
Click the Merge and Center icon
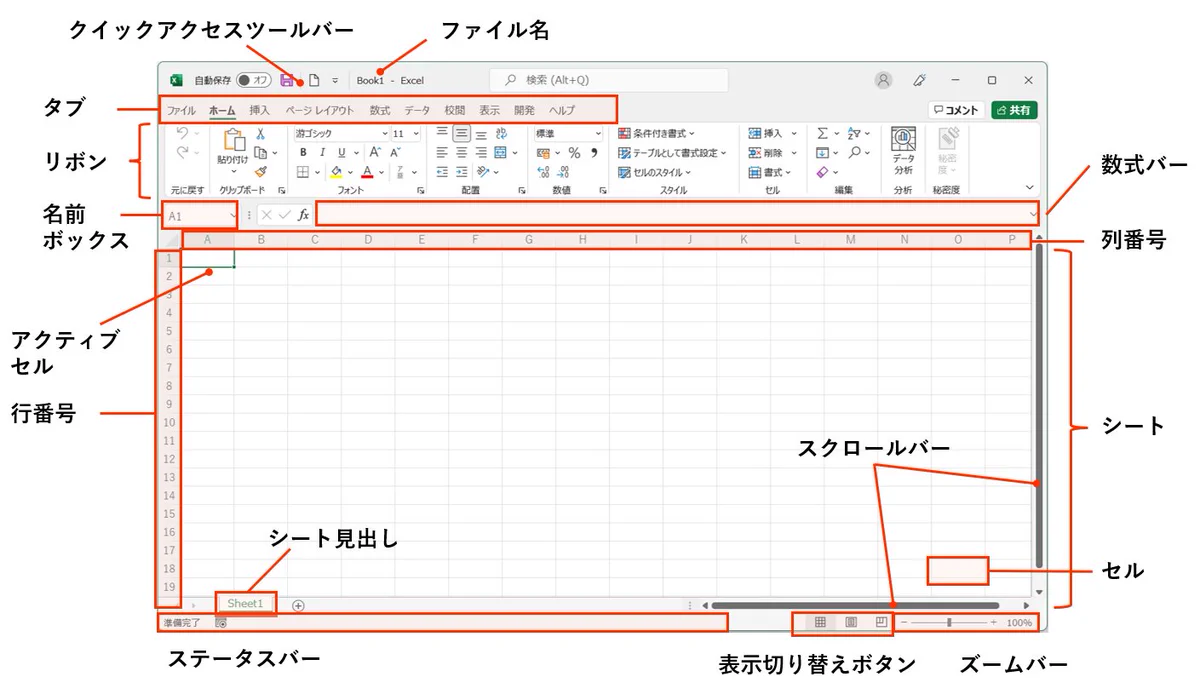[x=502, y=152]
